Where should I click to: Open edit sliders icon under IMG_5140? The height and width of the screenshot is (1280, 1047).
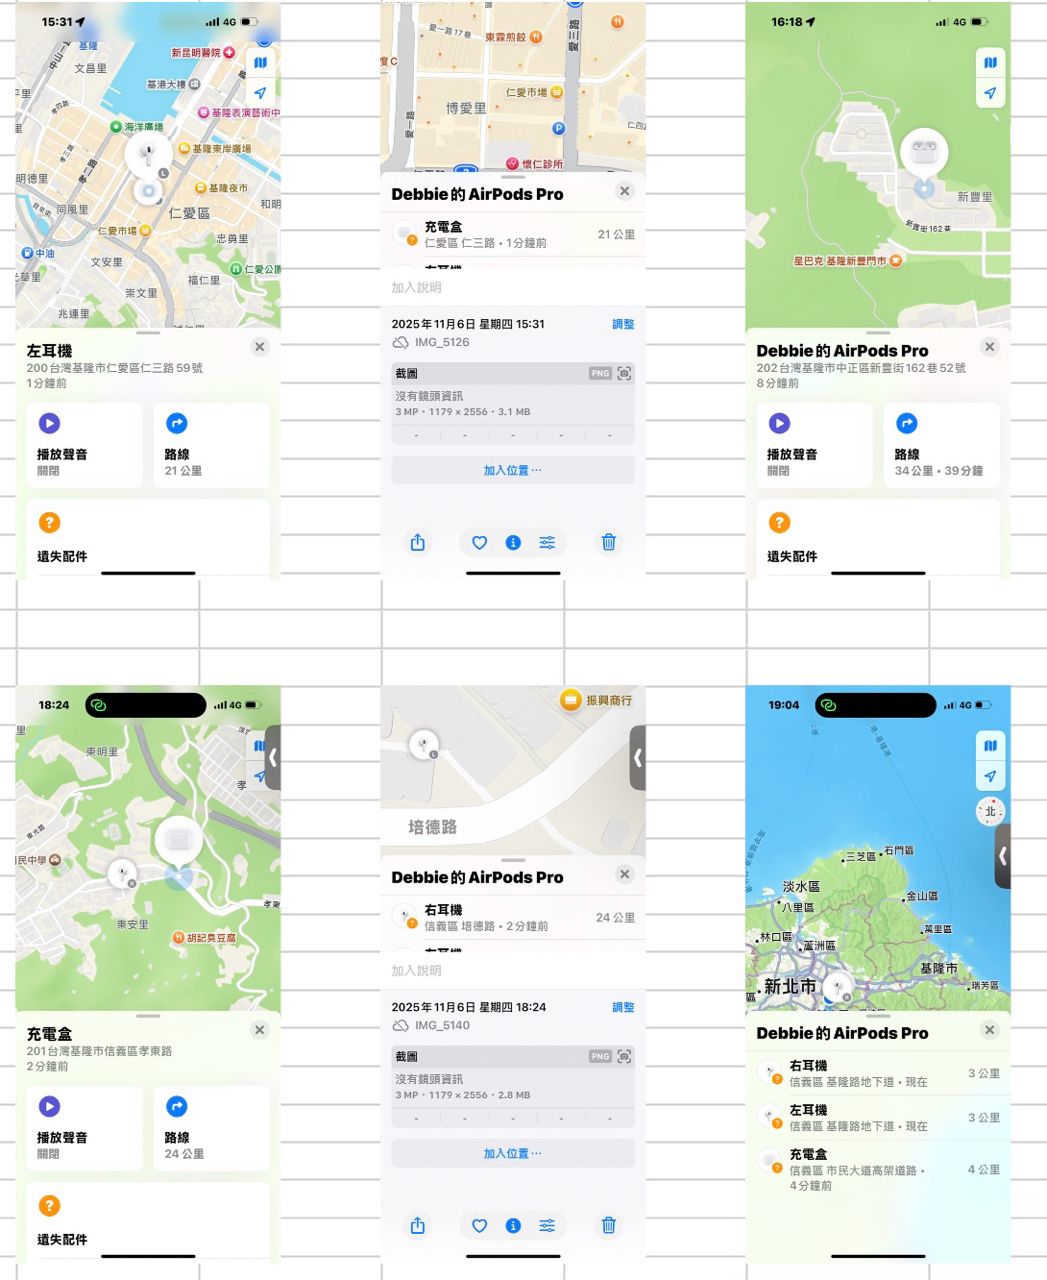(x=547, y=1225)
